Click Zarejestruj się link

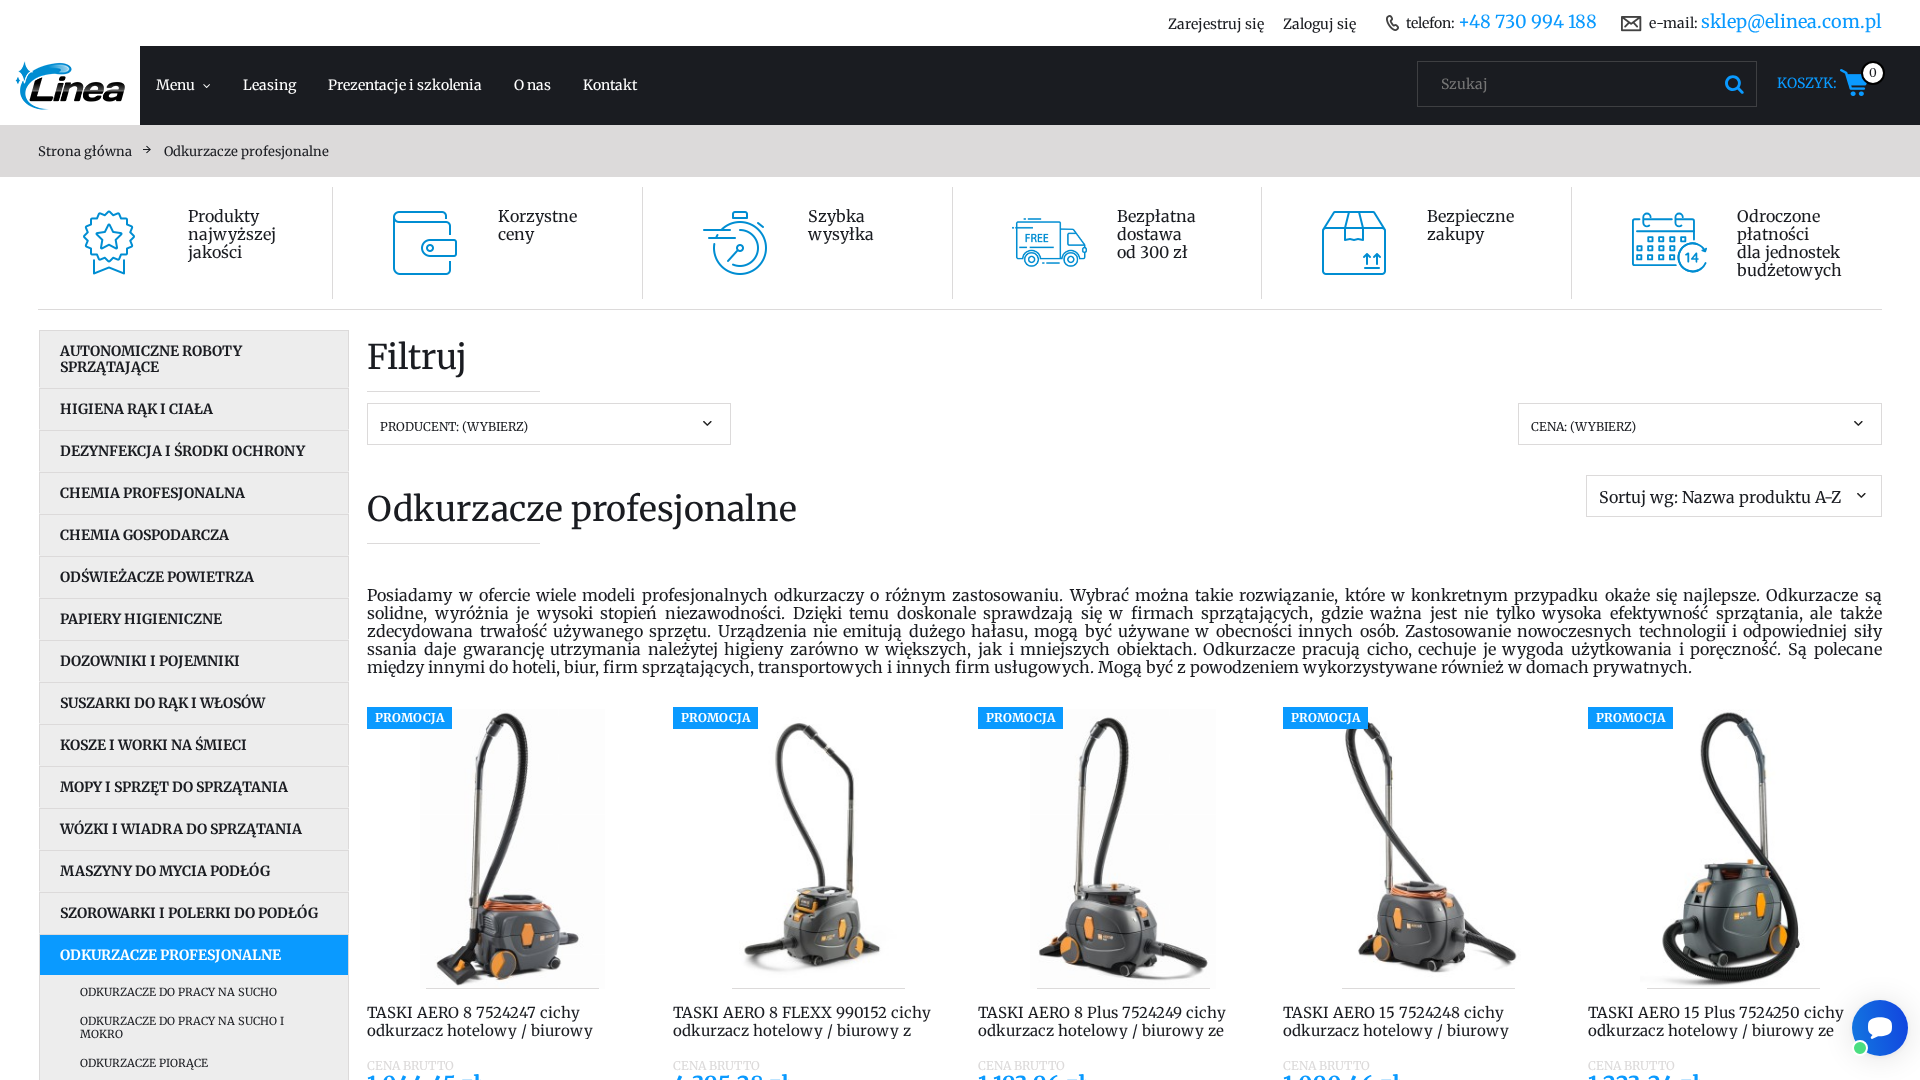tap(1216, 24)
